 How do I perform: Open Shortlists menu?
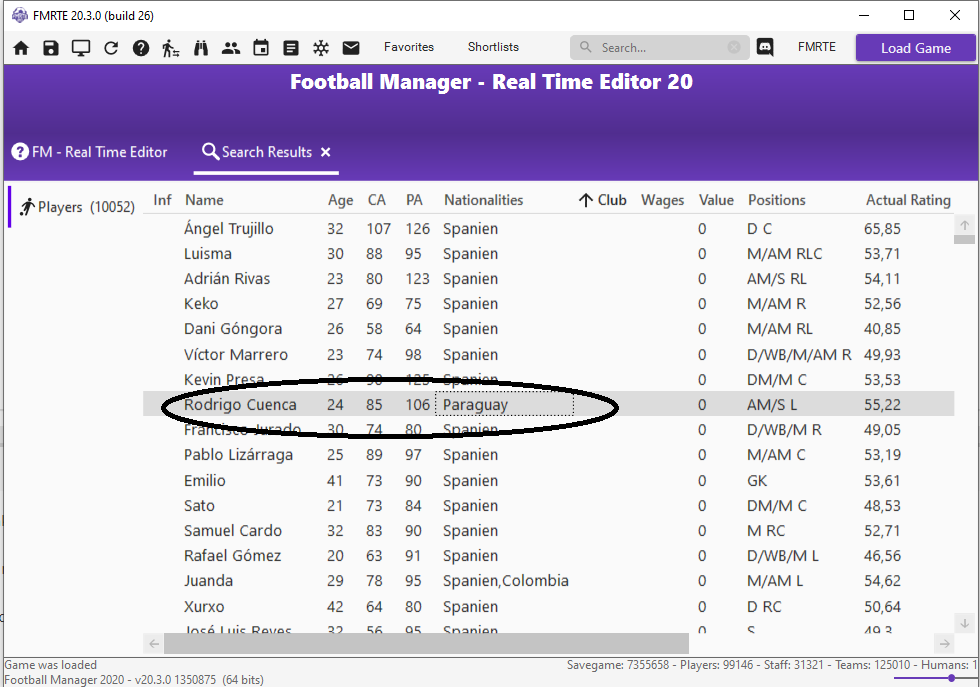coord(493,47)
